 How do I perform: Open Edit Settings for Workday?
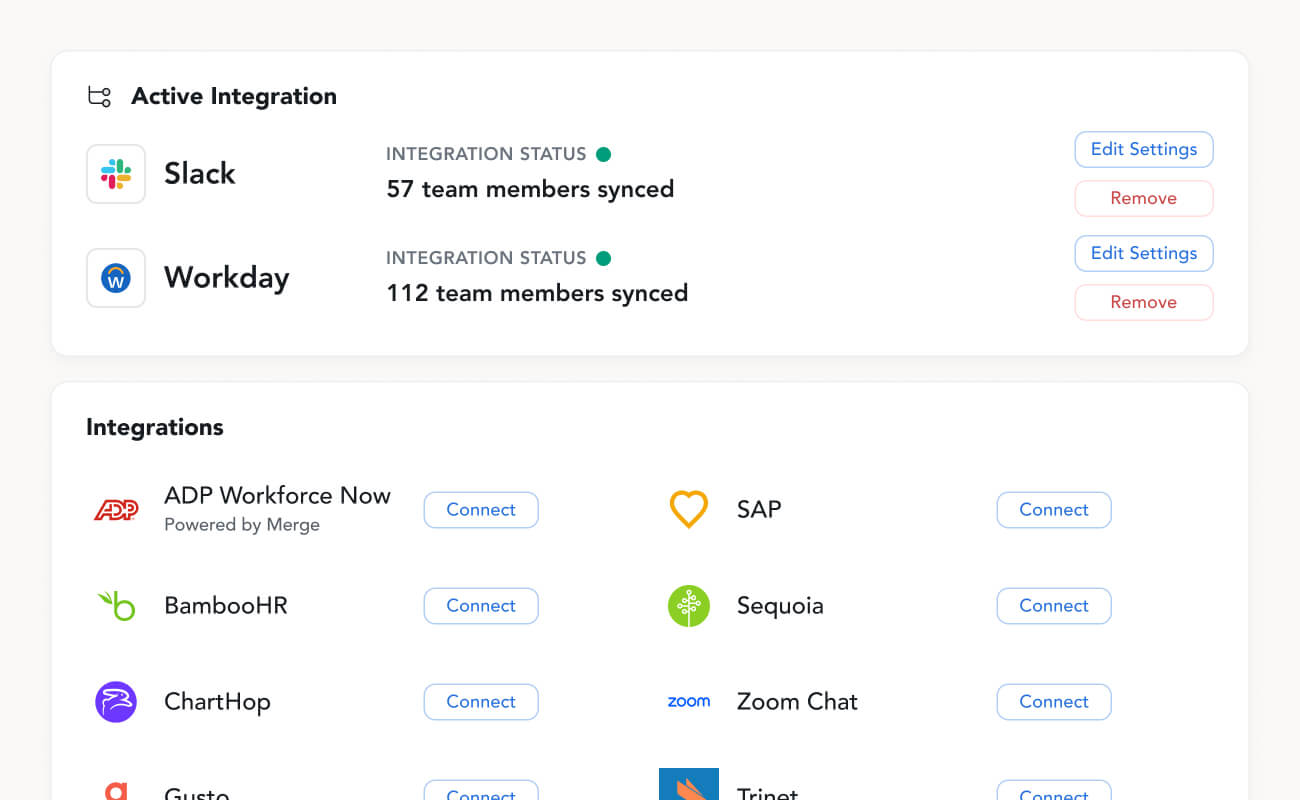click(1143, 254)
